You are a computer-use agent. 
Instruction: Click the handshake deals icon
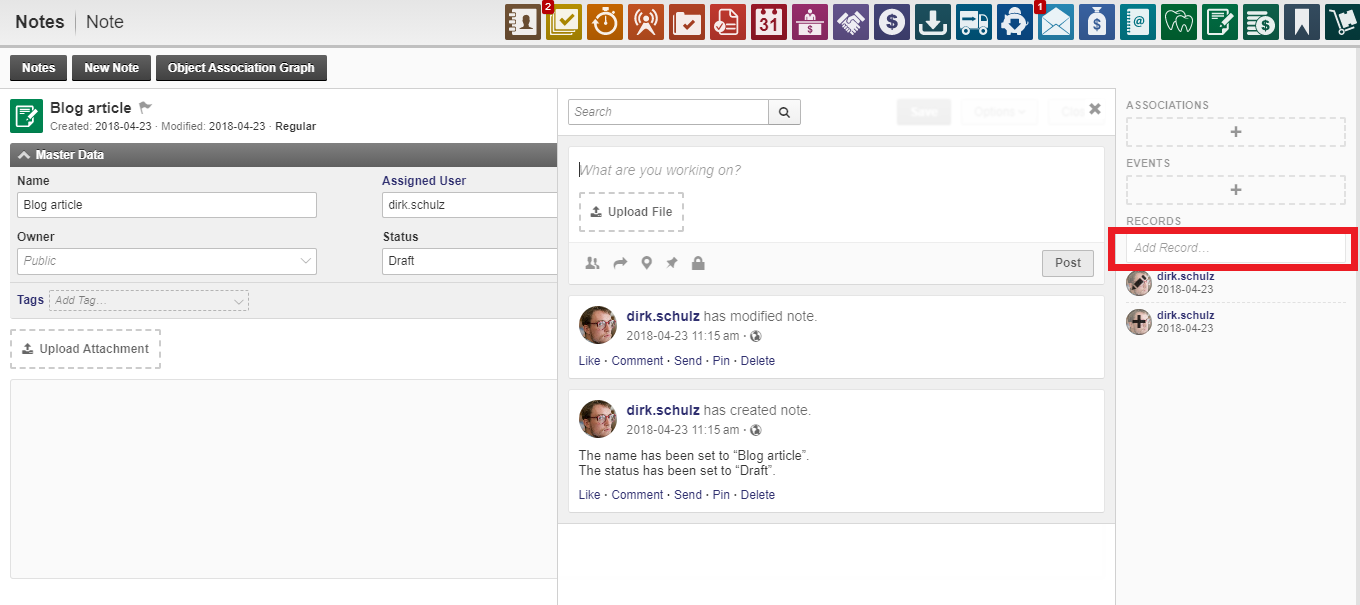[x=851, y=22]
